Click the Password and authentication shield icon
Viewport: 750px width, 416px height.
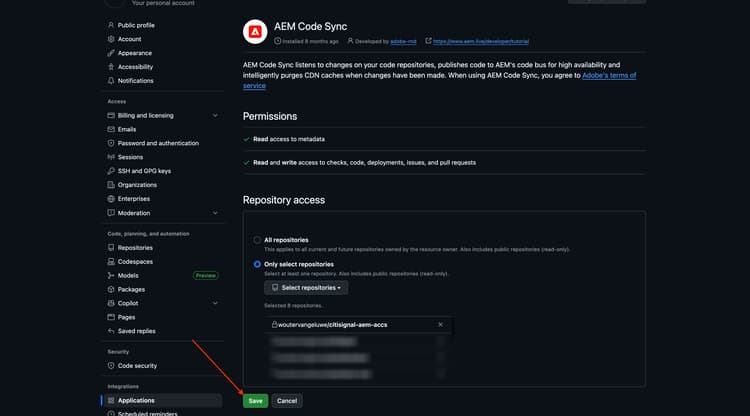111,143
